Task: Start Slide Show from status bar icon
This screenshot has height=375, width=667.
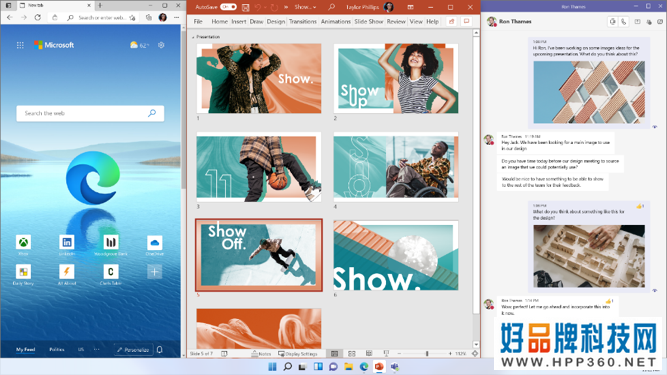Action: click(x=386, y=353)
